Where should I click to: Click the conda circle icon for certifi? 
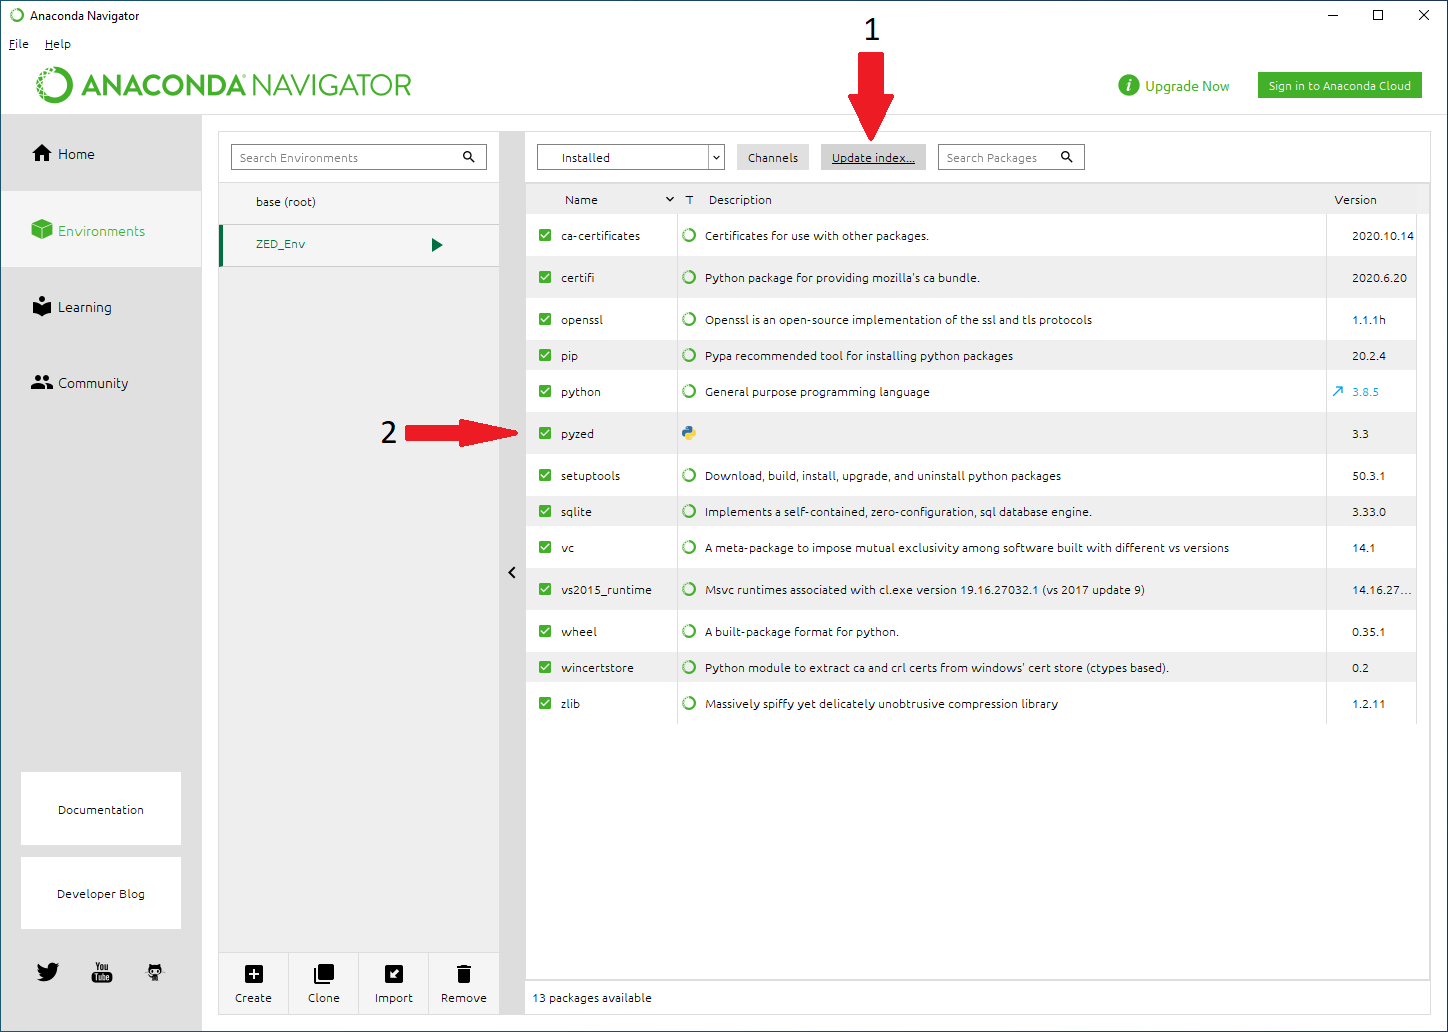(689, 278)
